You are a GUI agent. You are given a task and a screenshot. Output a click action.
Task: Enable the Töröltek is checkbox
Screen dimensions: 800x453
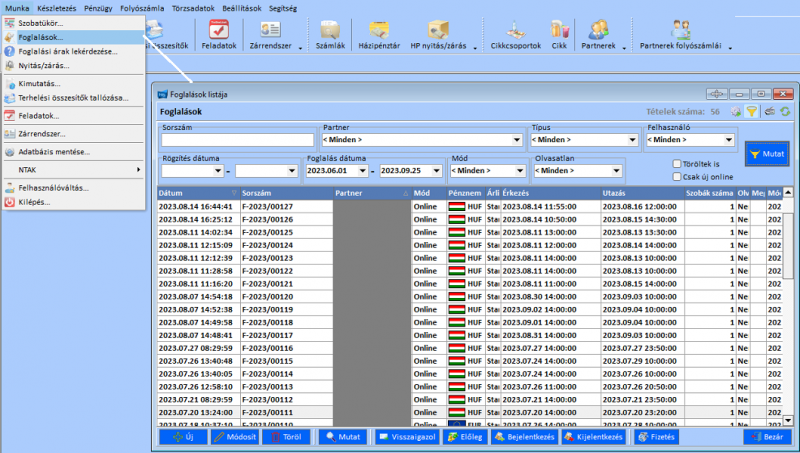(x=677, y=164)
